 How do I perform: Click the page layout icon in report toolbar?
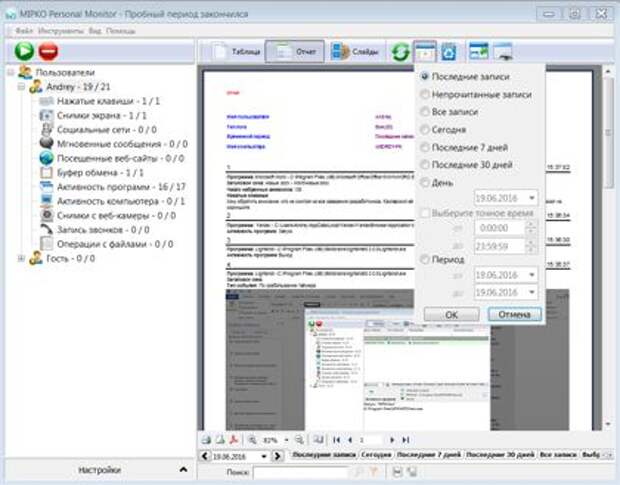[x=318, y=440]
